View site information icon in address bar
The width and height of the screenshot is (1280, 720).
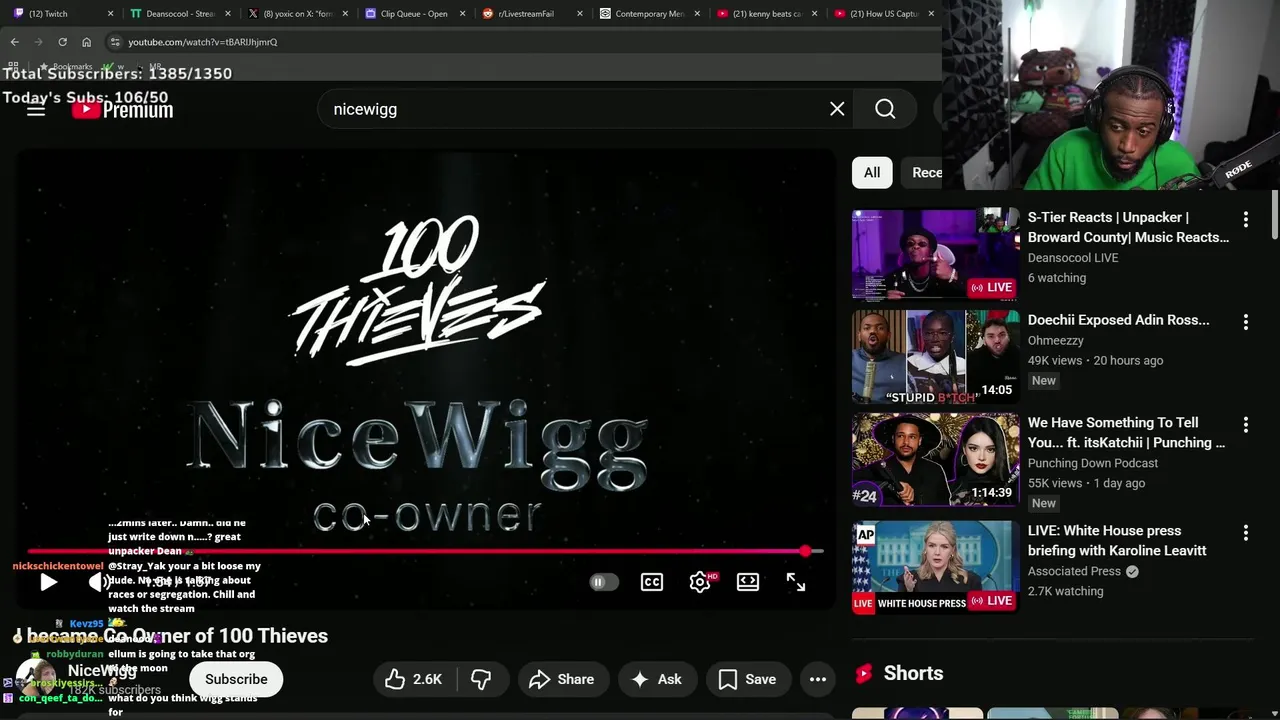pyautogui.click(x=116, y=42)
